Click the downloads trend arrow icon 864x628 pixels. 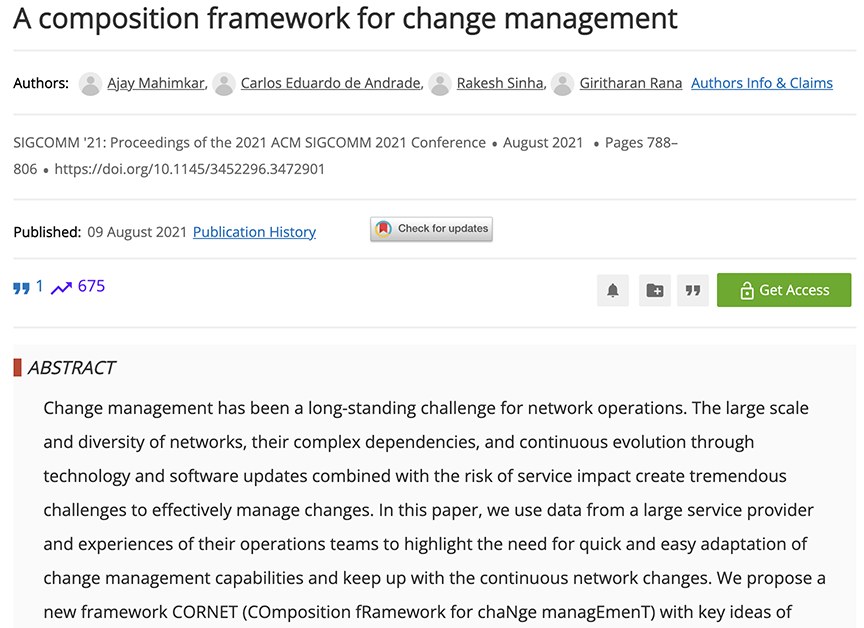[61, 288]
